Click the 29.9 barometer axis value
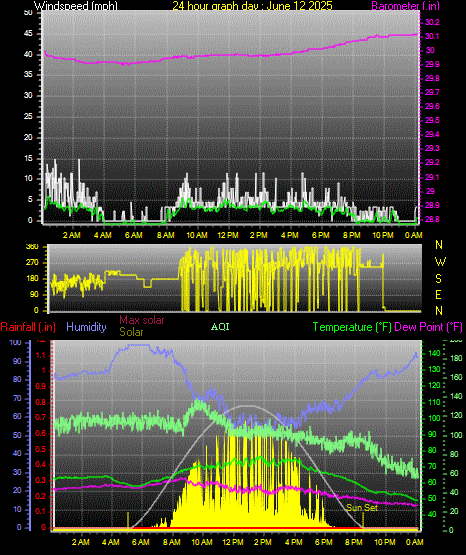This screenshot has height=555, width=466. (432, 64)
